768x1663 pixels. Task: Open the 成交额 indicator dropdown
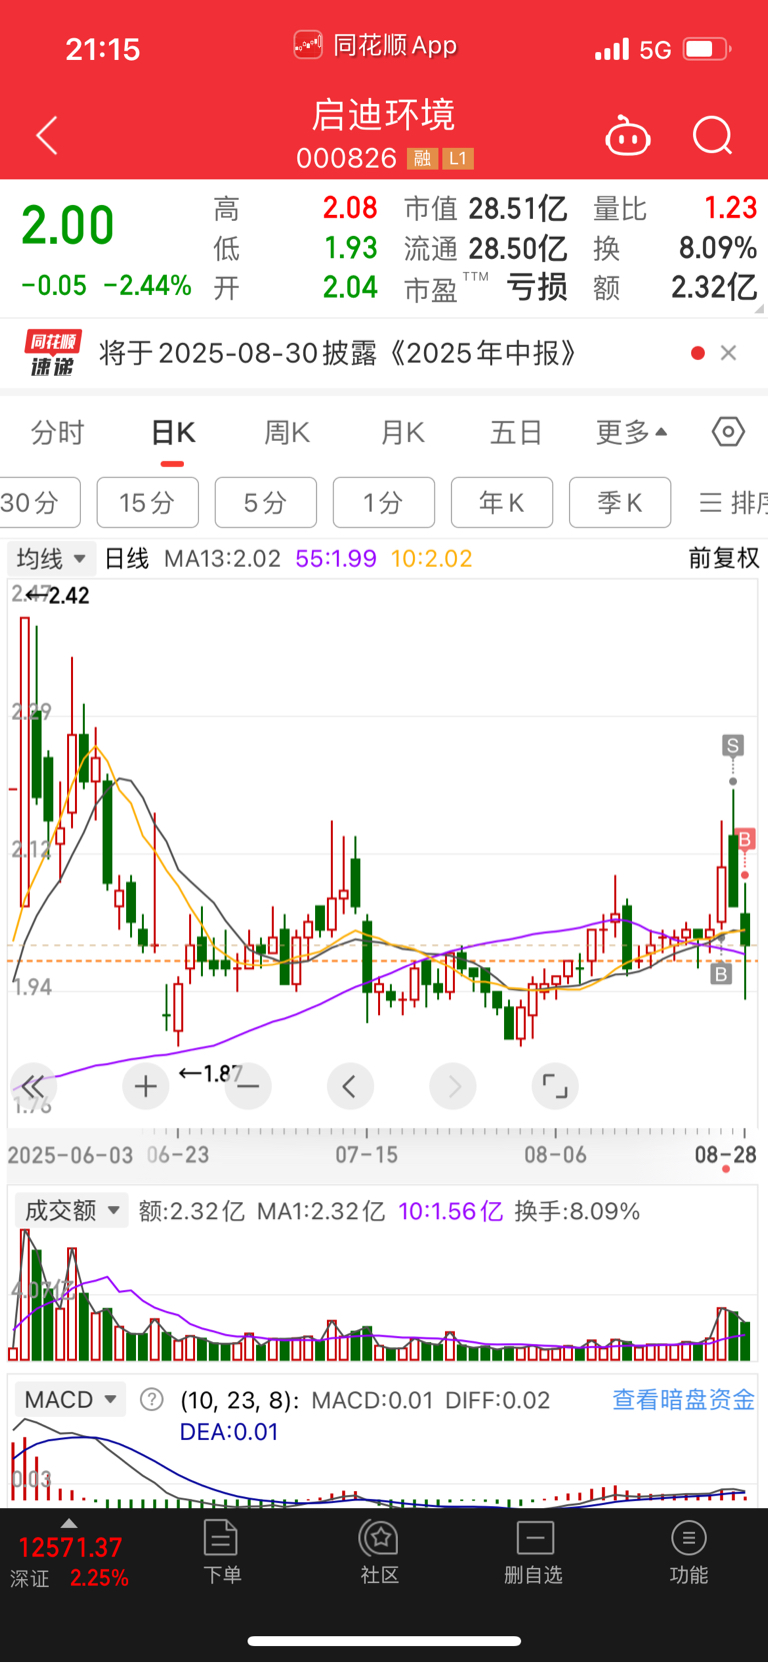pos(71,1210)
